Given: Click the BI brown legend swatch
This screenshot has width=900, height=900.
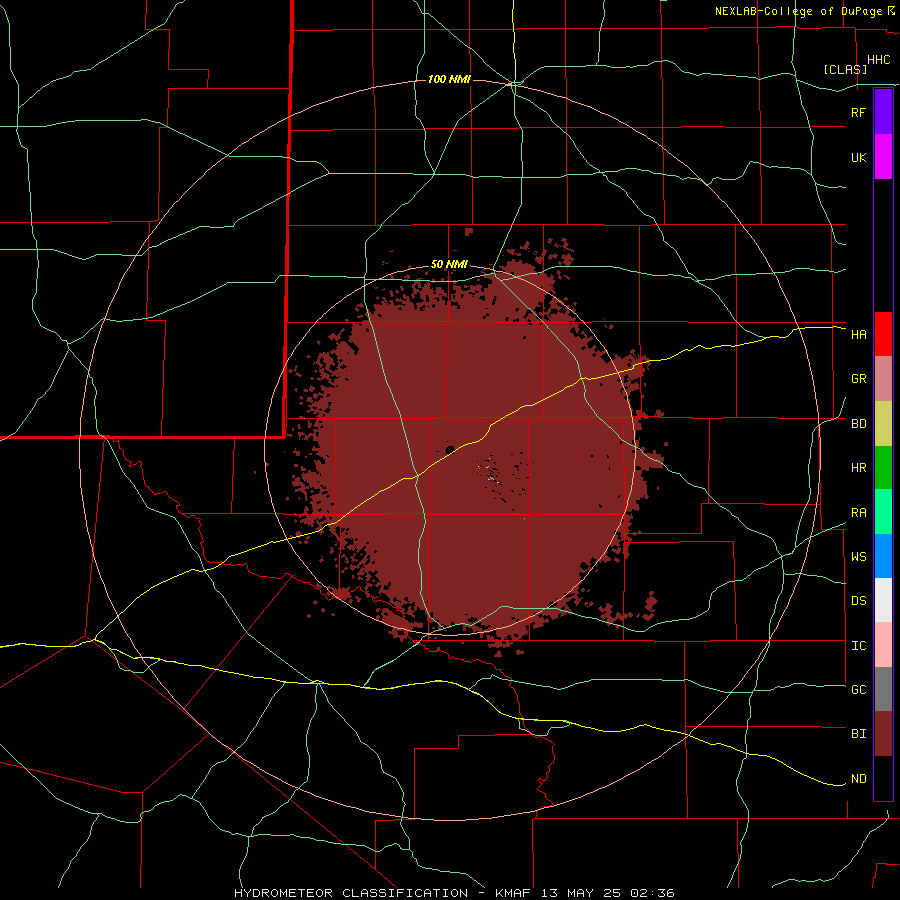Looking at the screenshot, I should tap(883, 734).
